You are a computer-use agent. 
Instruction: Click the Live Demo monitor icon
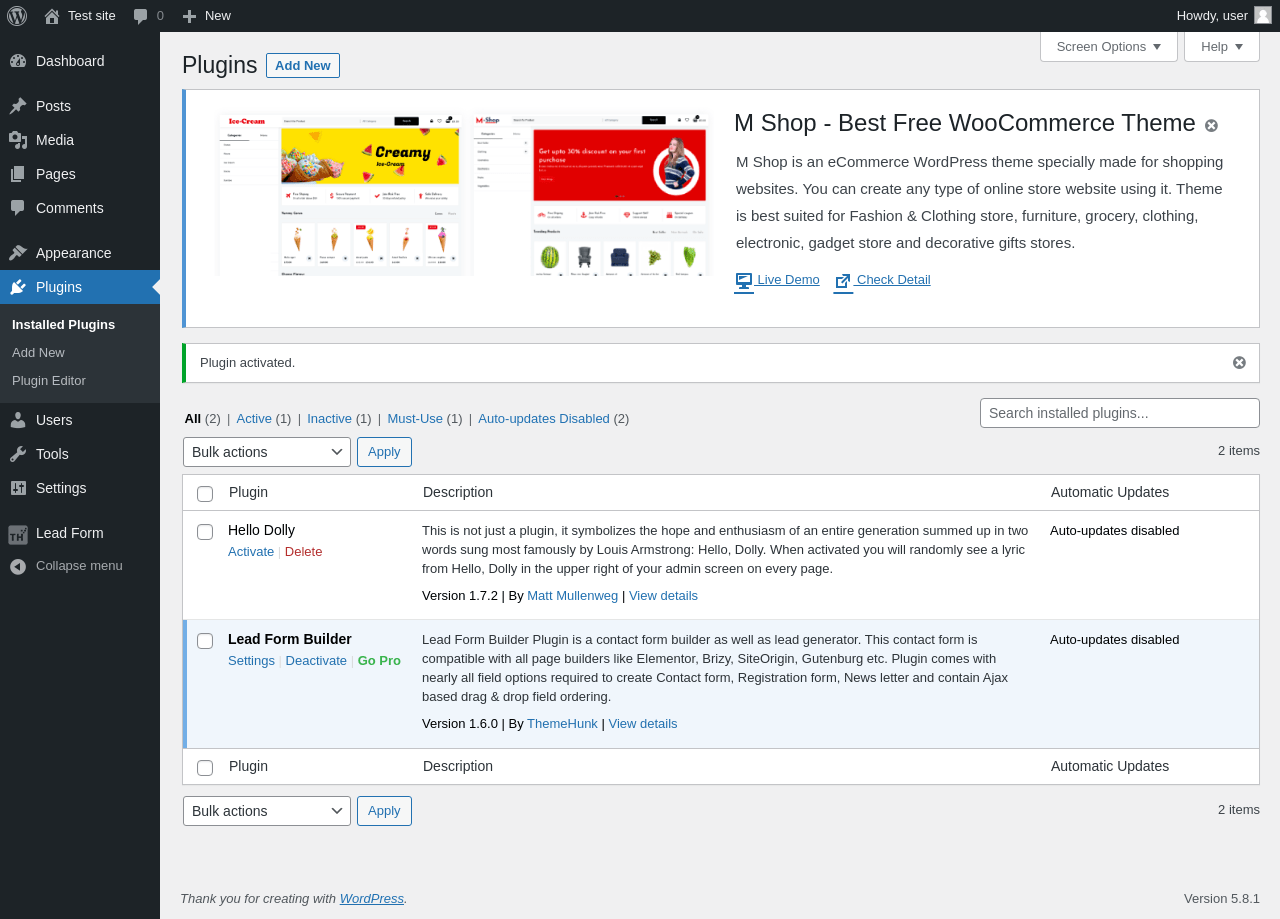pos(744,281)
